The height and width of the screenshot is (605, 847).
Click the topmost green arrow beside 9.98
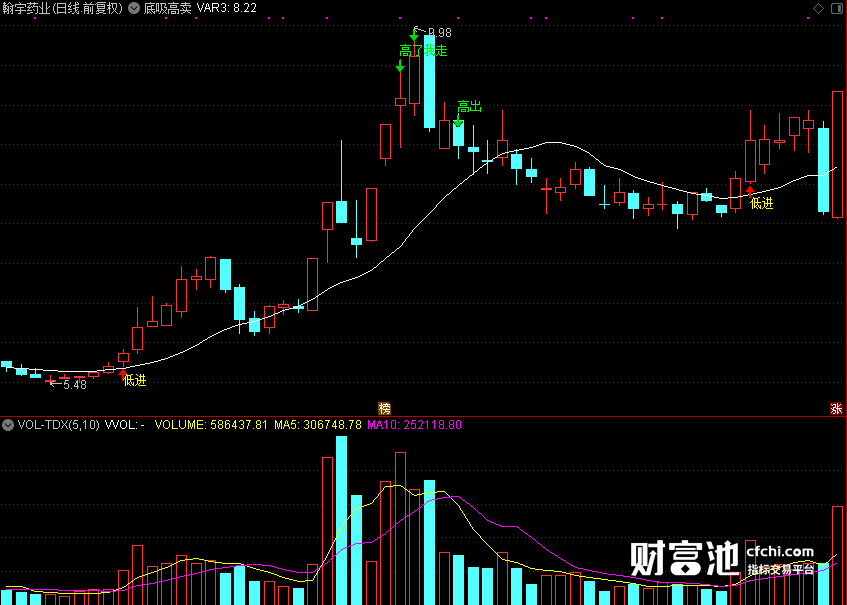coord(414,36)
